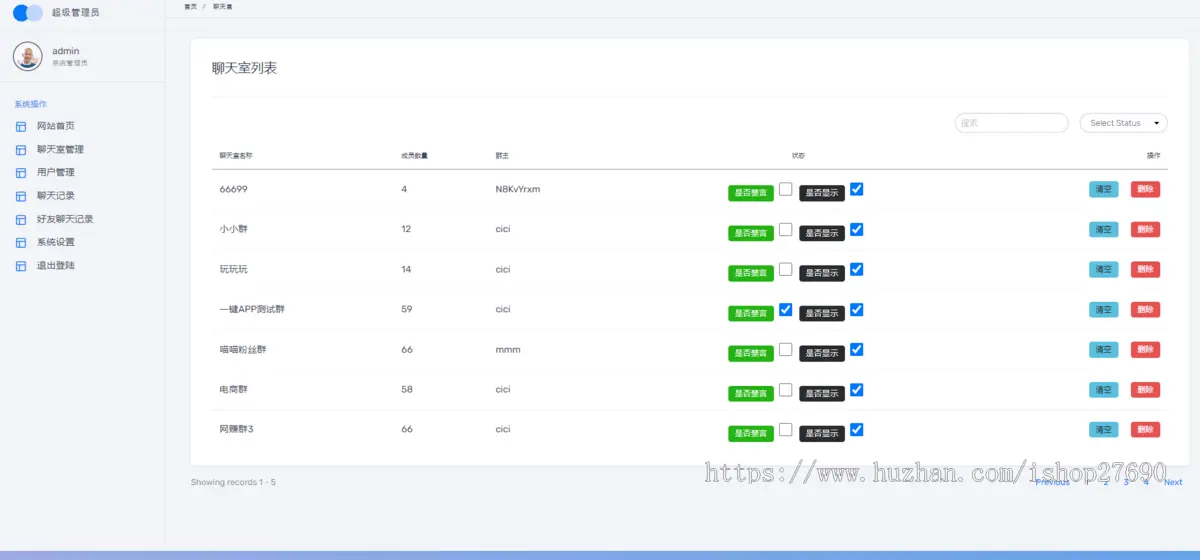Screen dimensions: 1200x560
Task: Click the icon beside 网站首页
Action: [21, 126]
